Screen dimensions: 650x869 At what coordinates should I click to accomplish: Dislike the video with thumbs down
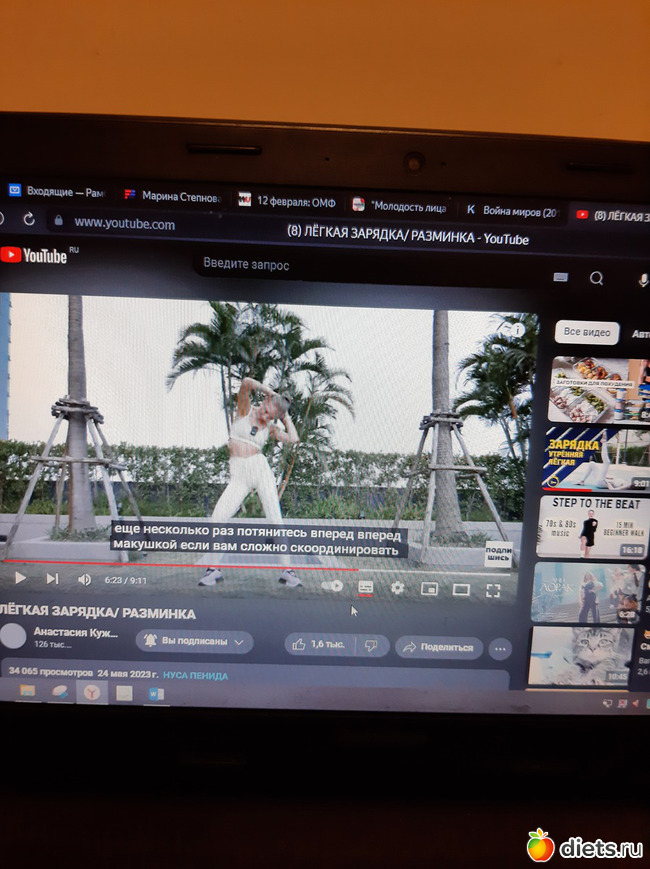[x=371, y=646]
